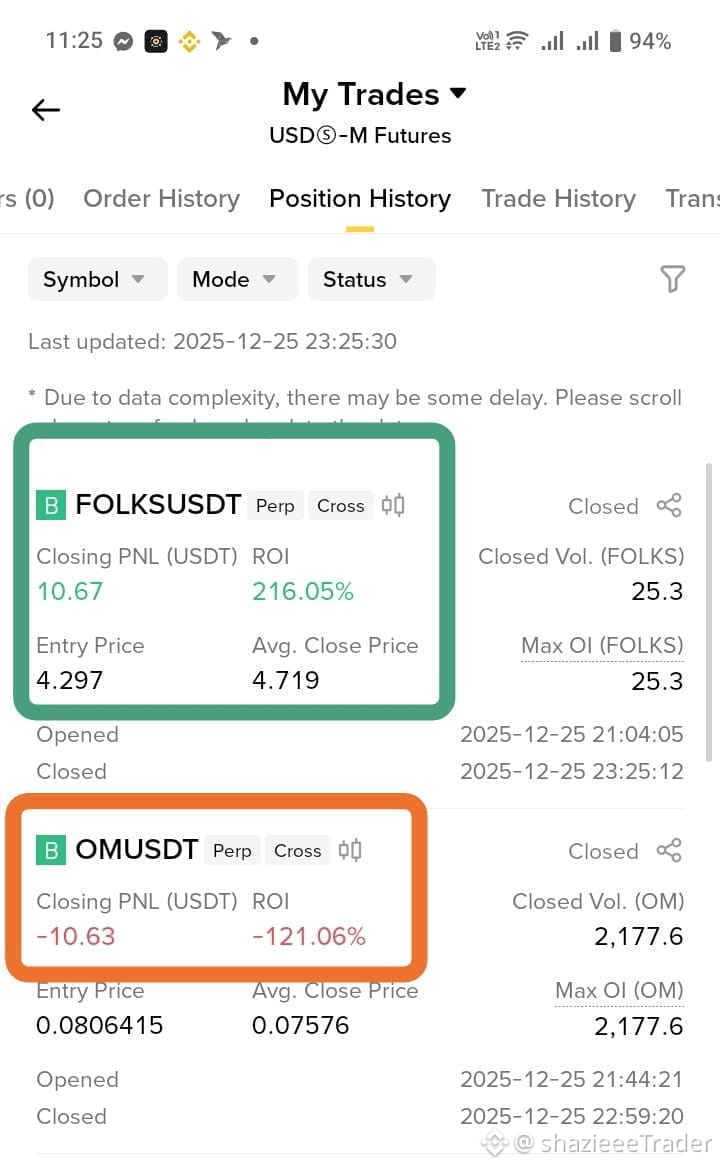This screenshot has height=1168, width=720.
Task: Open FOLKSUSDT candlestick chart icon
Action: pyautogui.click(x=393, y=505)
